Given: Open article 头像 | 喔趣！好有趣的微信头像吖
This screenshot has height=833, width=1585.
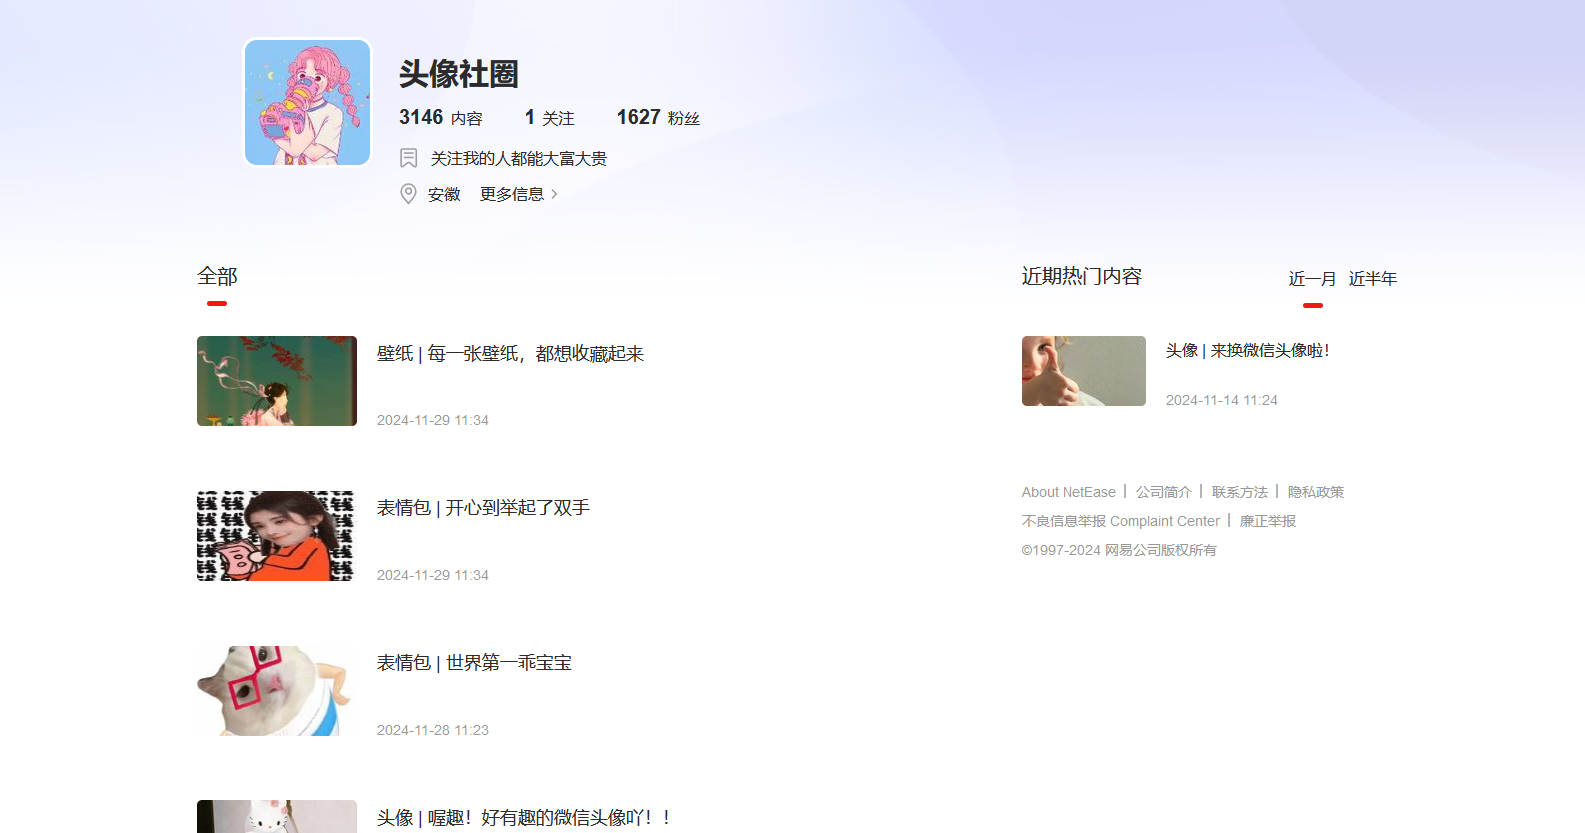Looking at the screenshot, I should click(x=523, y=818).
